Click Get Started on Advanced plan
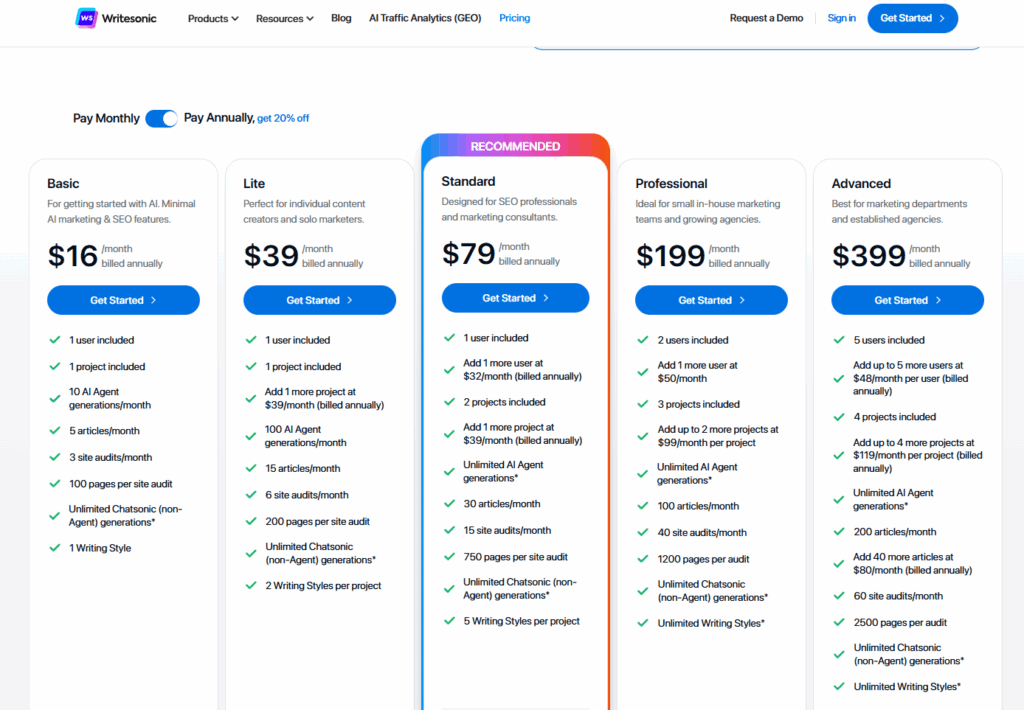This screenshot has width=1024, height=710. pos(907,300)
